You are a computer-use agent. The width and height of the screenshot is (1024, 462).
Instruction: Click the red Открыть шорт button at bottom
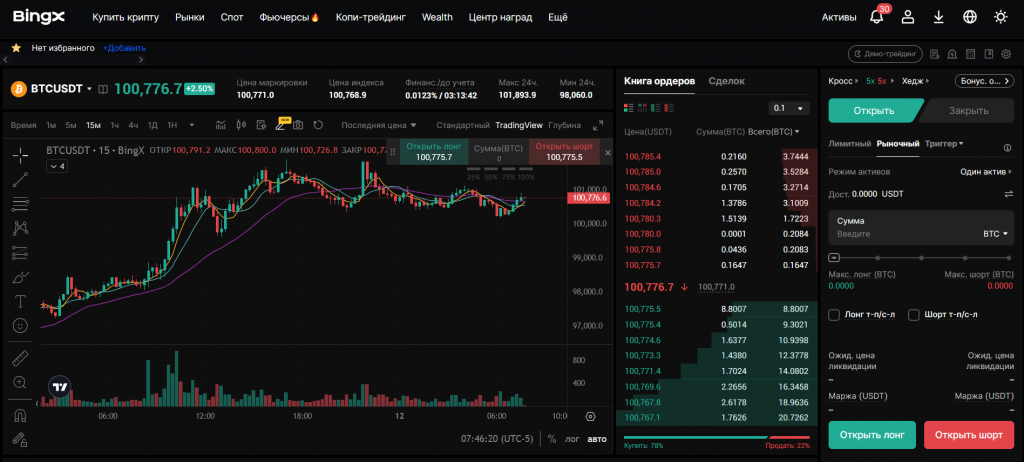coord(968,435)
